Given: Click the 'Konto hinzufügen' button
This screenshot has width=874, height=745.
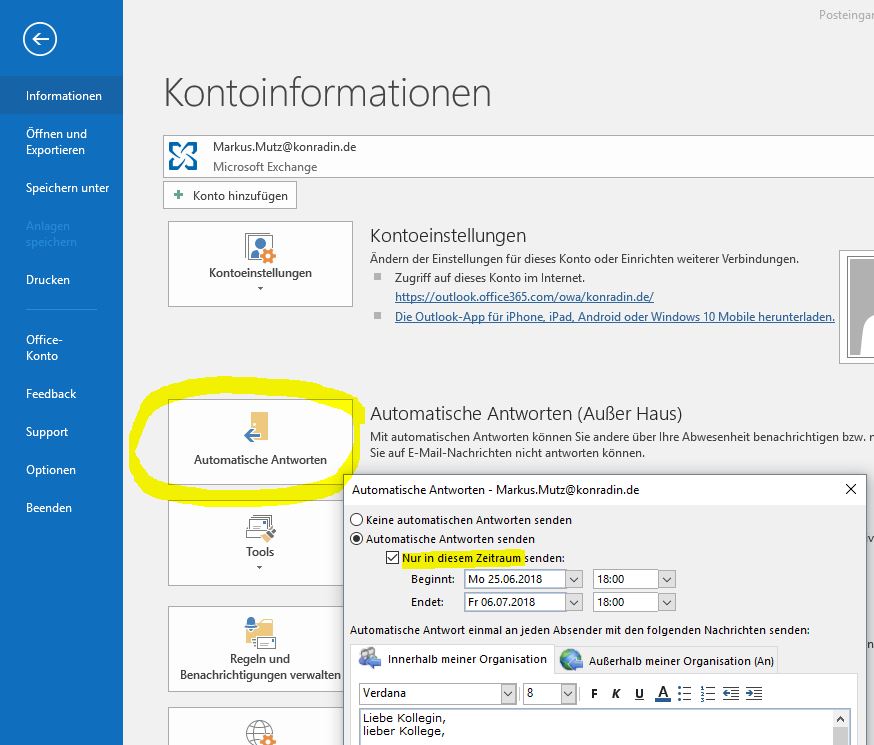Looking at the screenshot, I should point(230,196).
